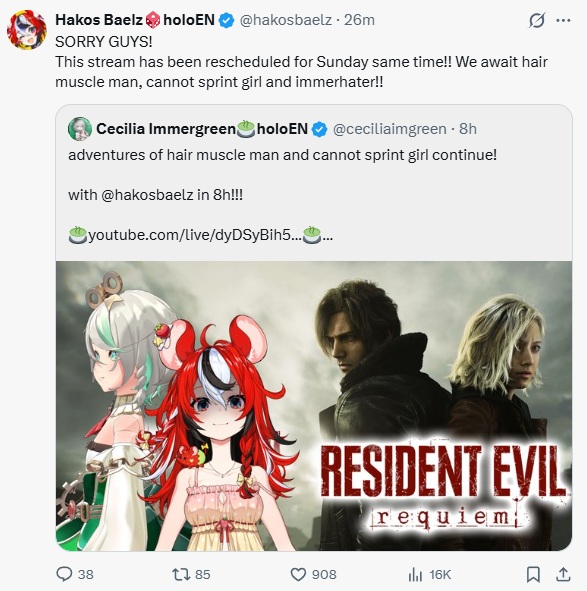Click @hakosbaelz mention in quoted tweet

pos(147,195)
